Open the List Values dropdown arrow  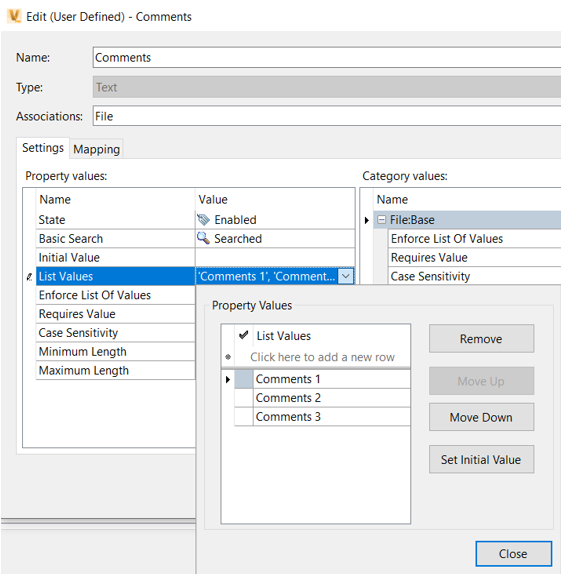pos(345,276)
